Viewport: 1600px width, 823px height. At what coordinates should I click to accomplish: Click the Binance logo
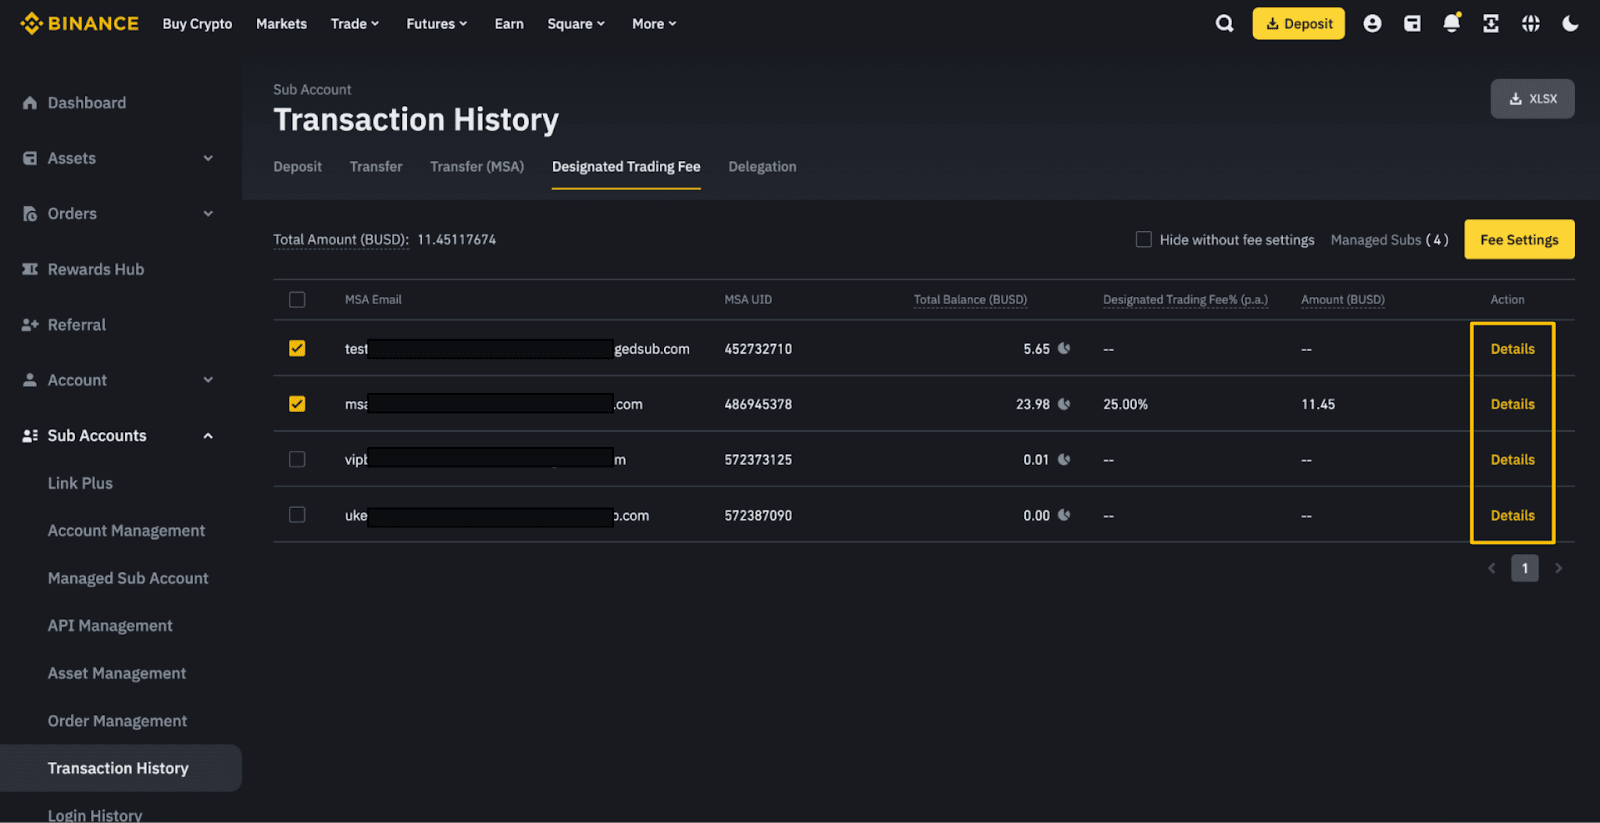[x=79, y=24]
